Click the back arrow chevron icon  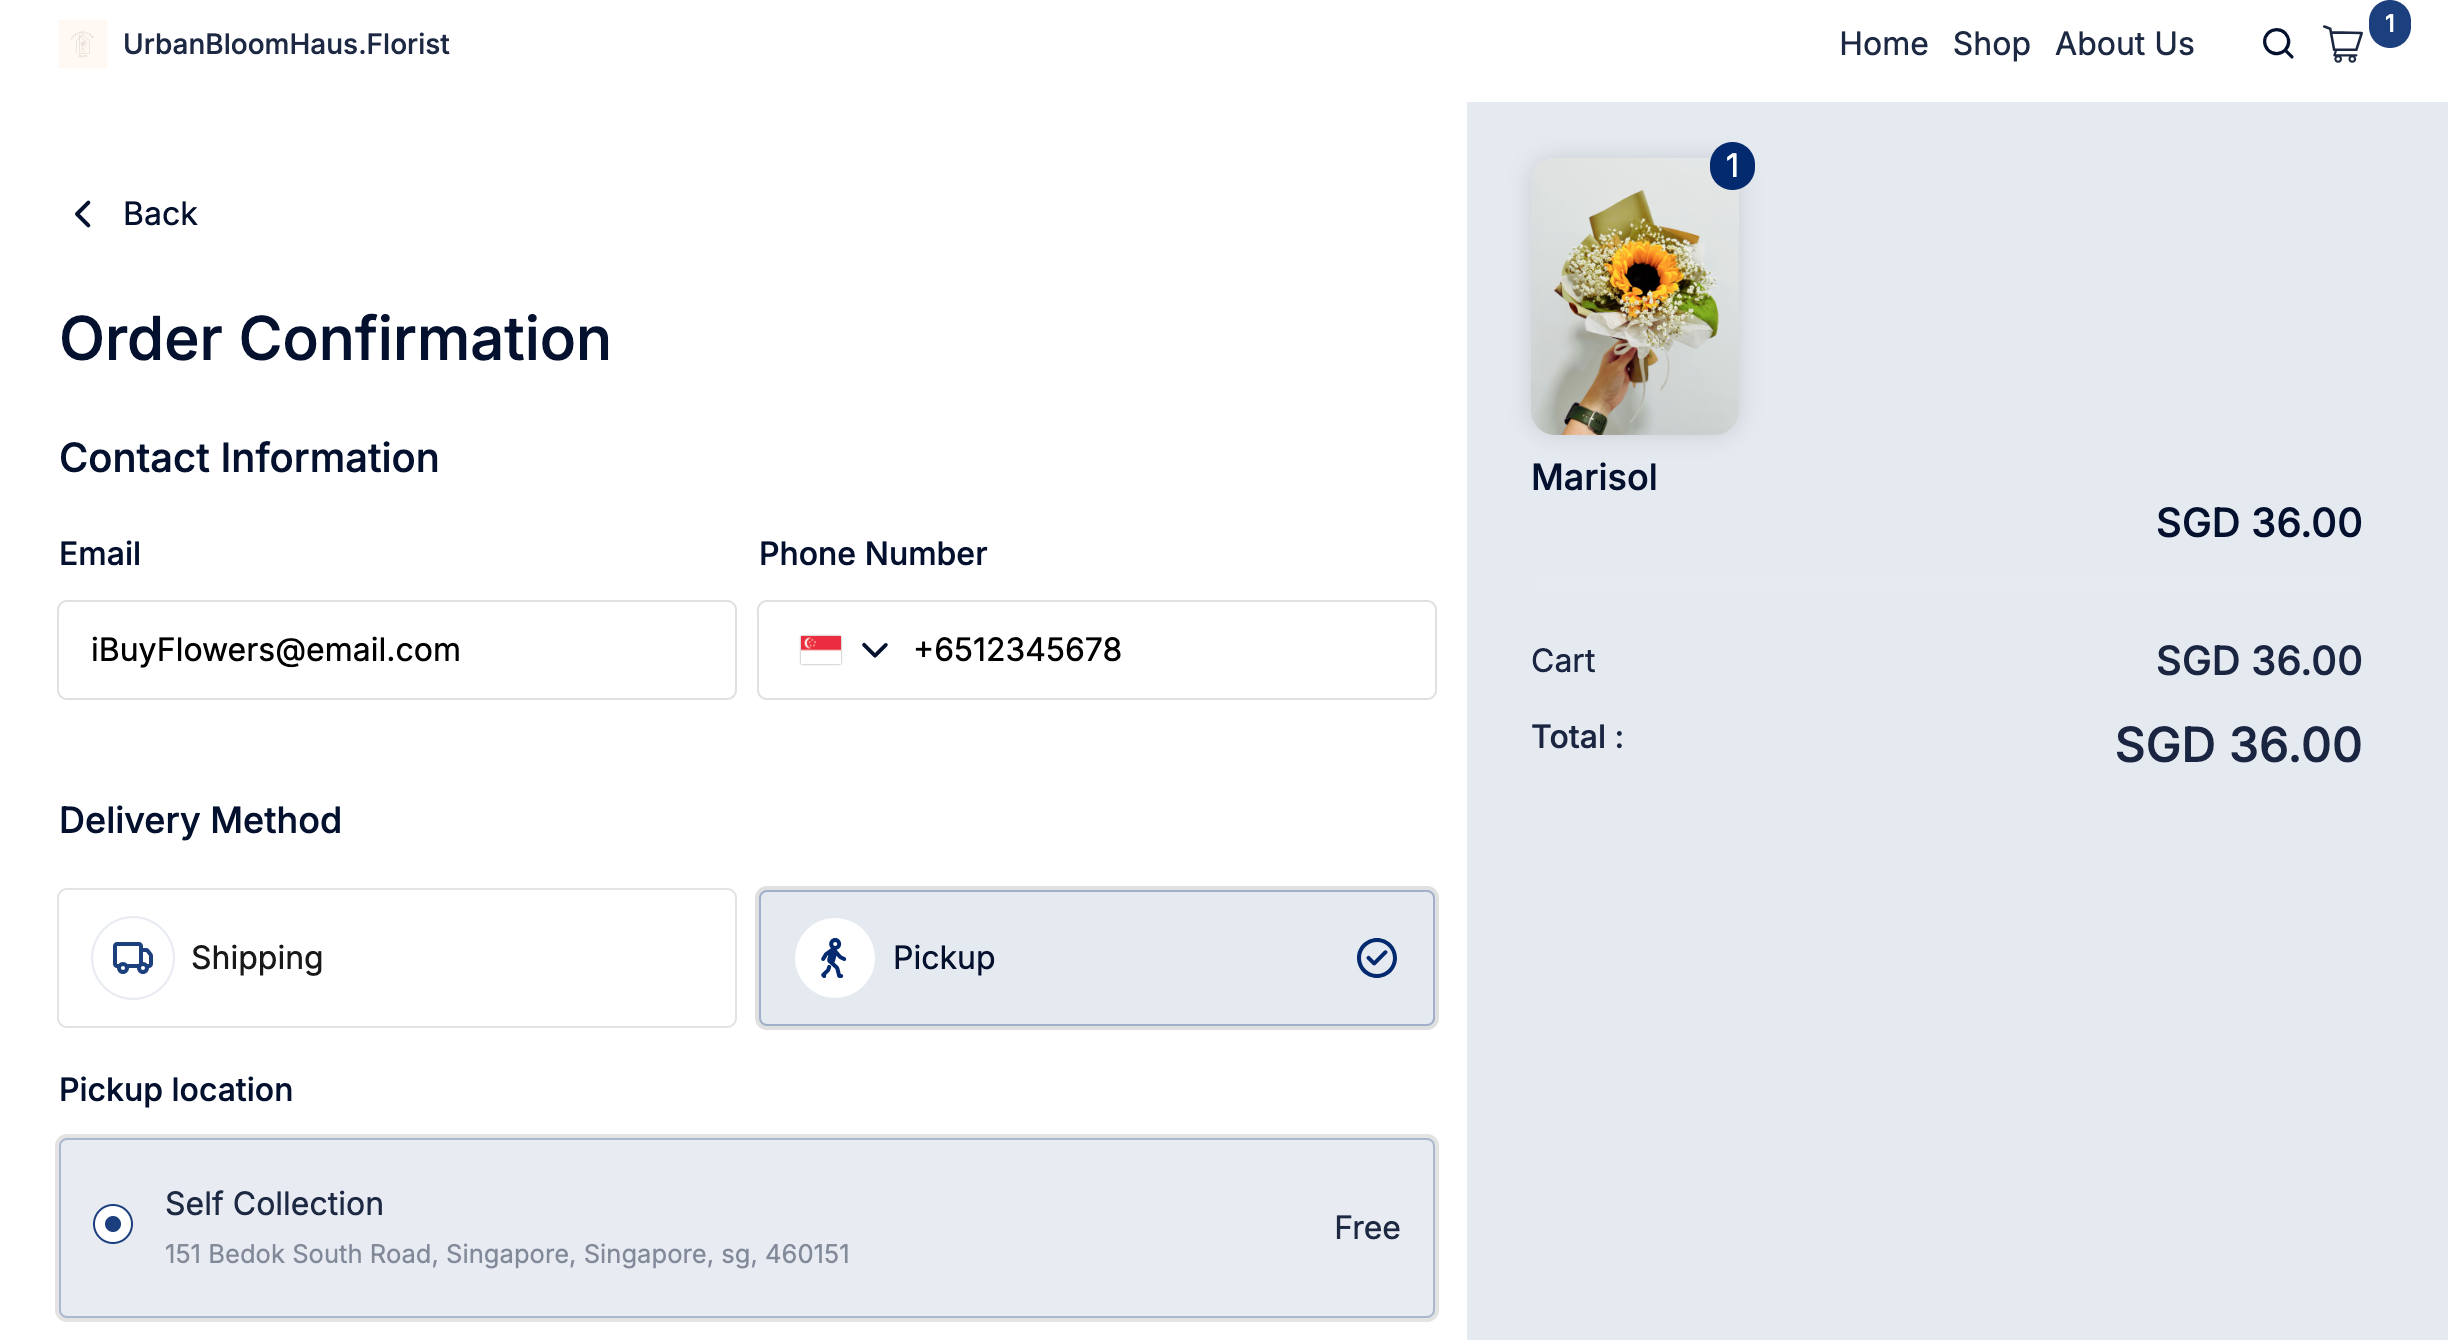pyautogui.click(x=83, y=213)
